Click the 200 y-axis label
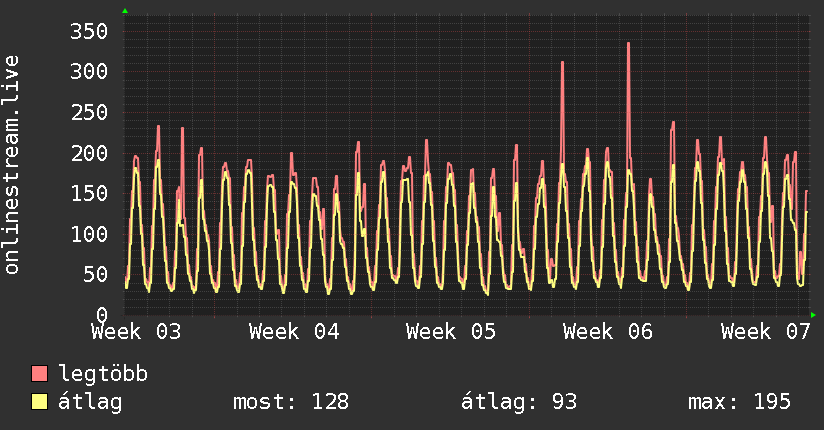The height and width of the screenshot is (430, 824). [89, 153]
